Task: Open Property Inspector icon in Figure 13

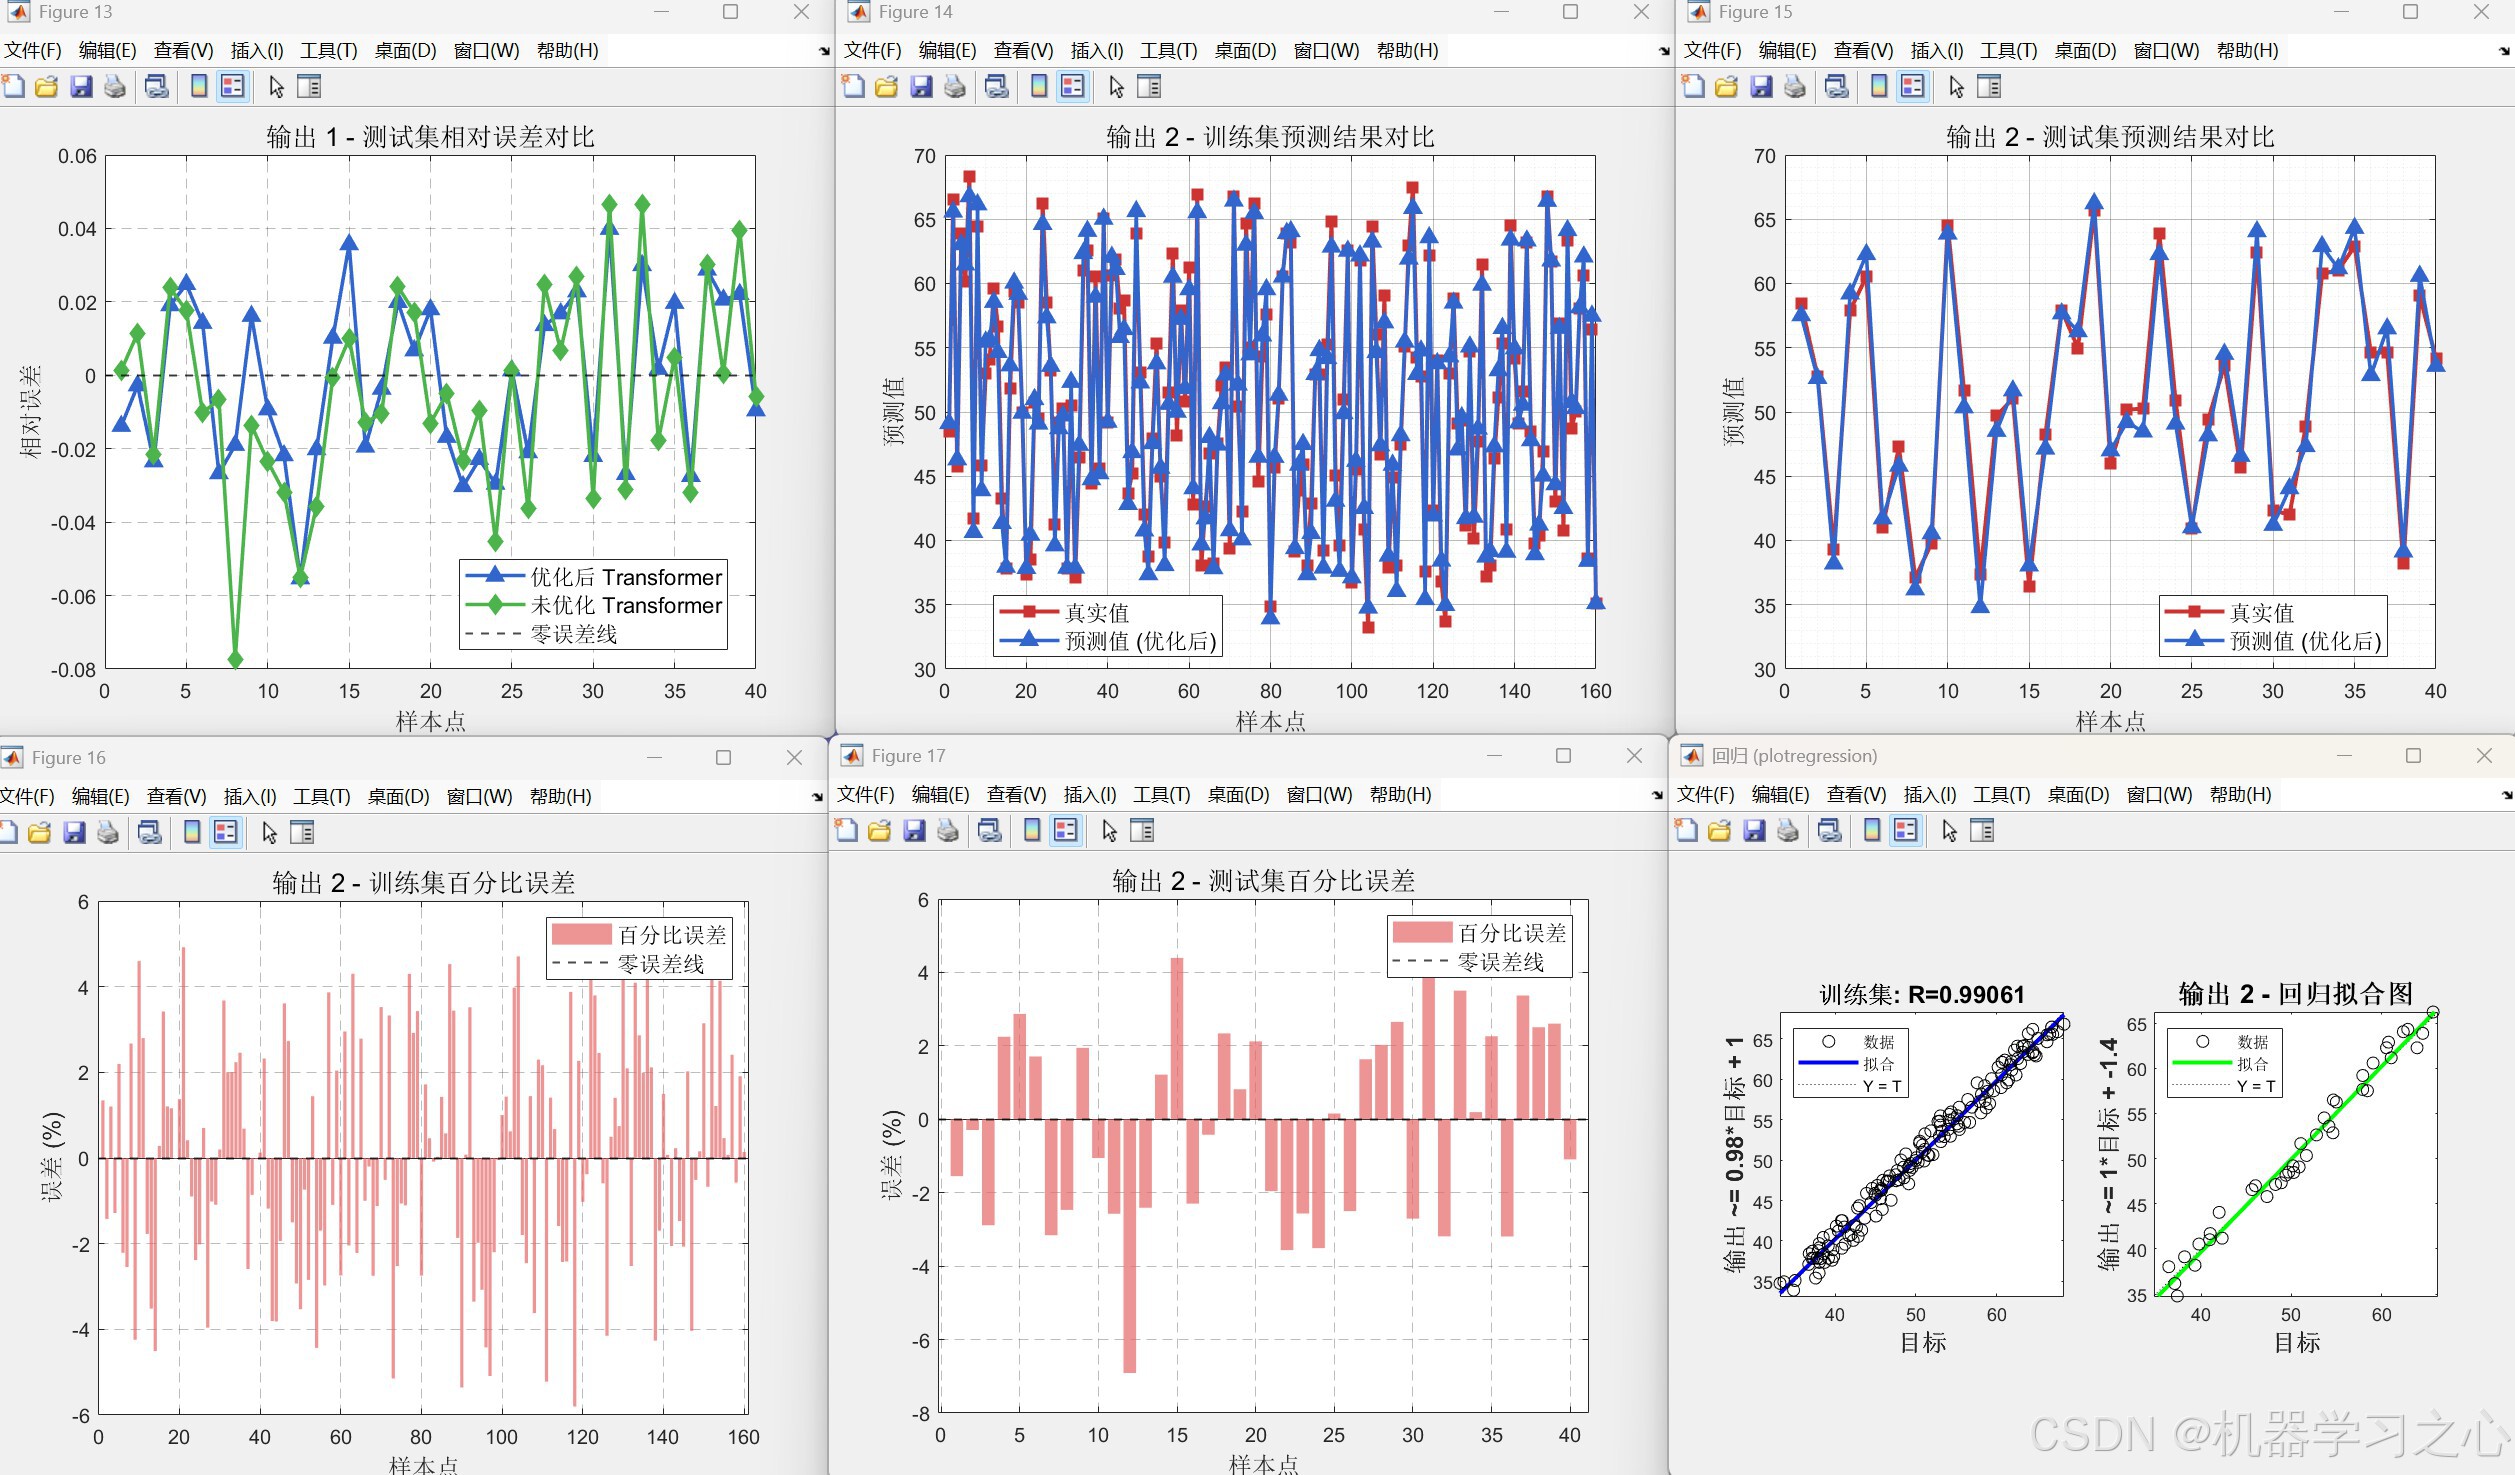Action: click(x=310, y=87)
